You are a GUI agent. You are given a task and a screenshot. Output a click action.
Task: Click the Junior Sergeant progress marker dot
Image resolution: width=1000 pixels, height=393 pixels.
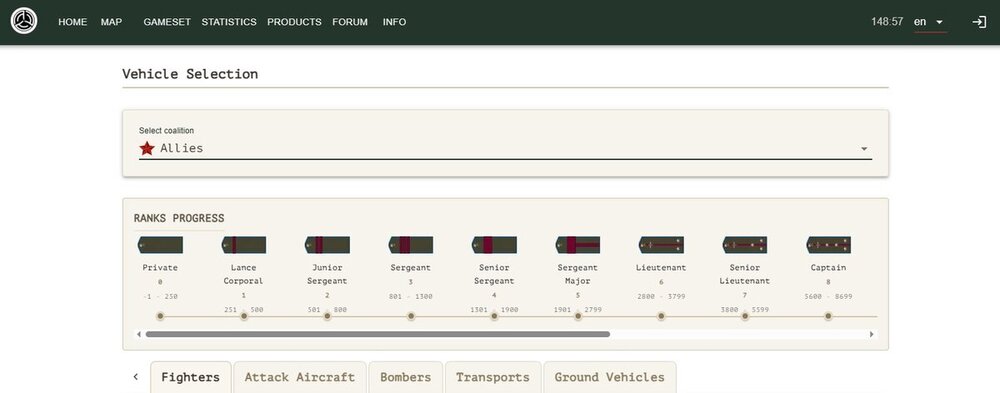coord(327,316)
